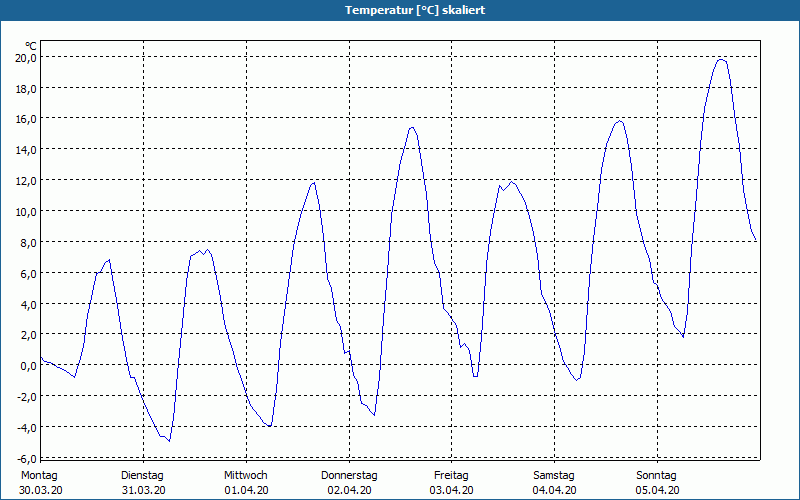Select the -2,0 y-axis label

pos(27,396)
